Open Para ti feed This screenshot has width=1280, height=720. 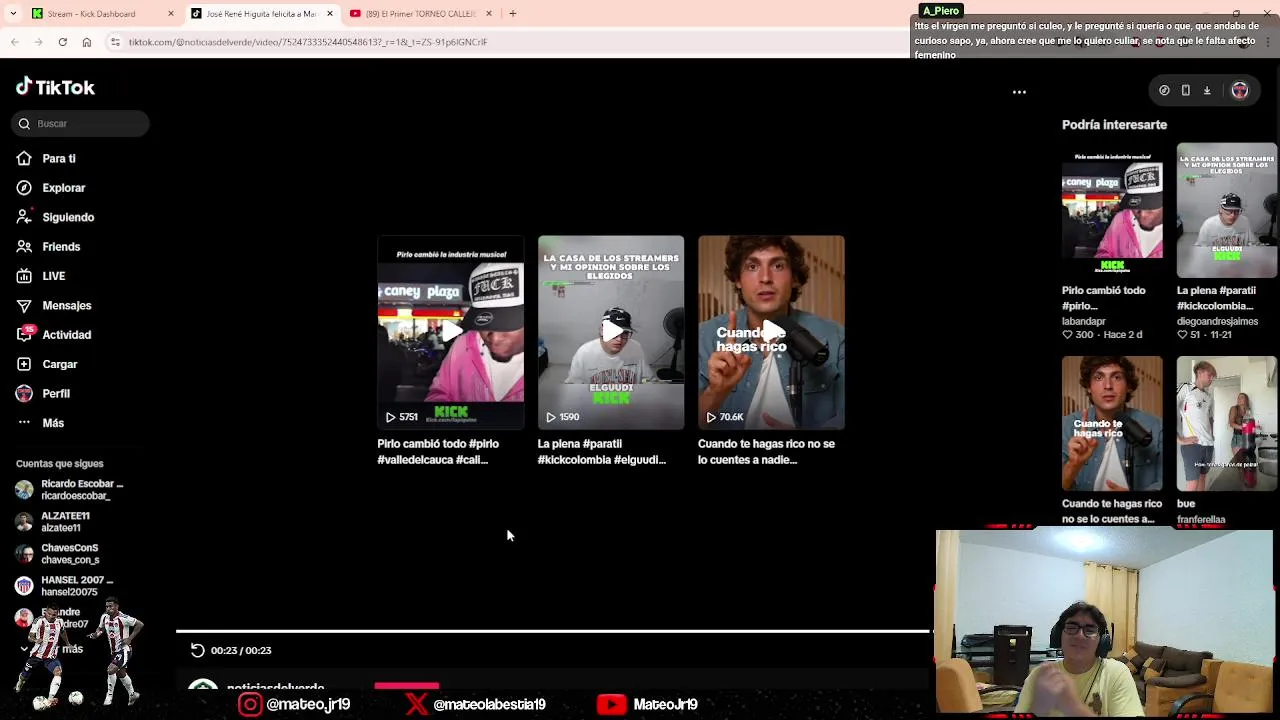(46, 158)
